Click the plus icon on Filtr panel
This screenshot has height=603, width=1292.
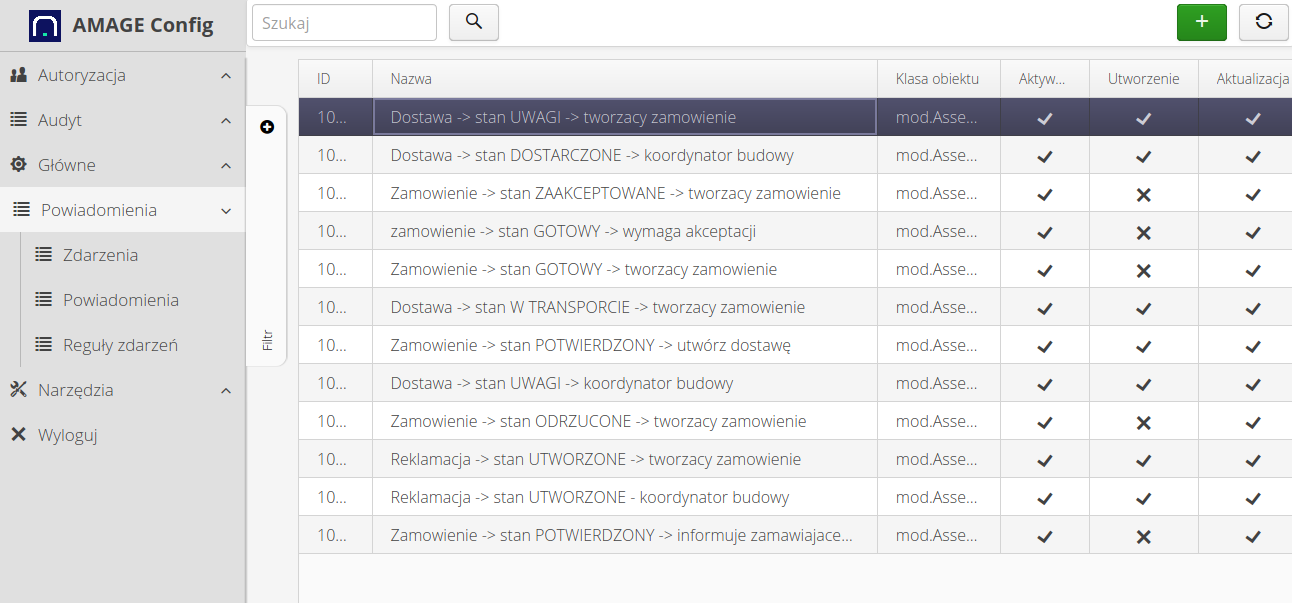[x=266, y=127]
